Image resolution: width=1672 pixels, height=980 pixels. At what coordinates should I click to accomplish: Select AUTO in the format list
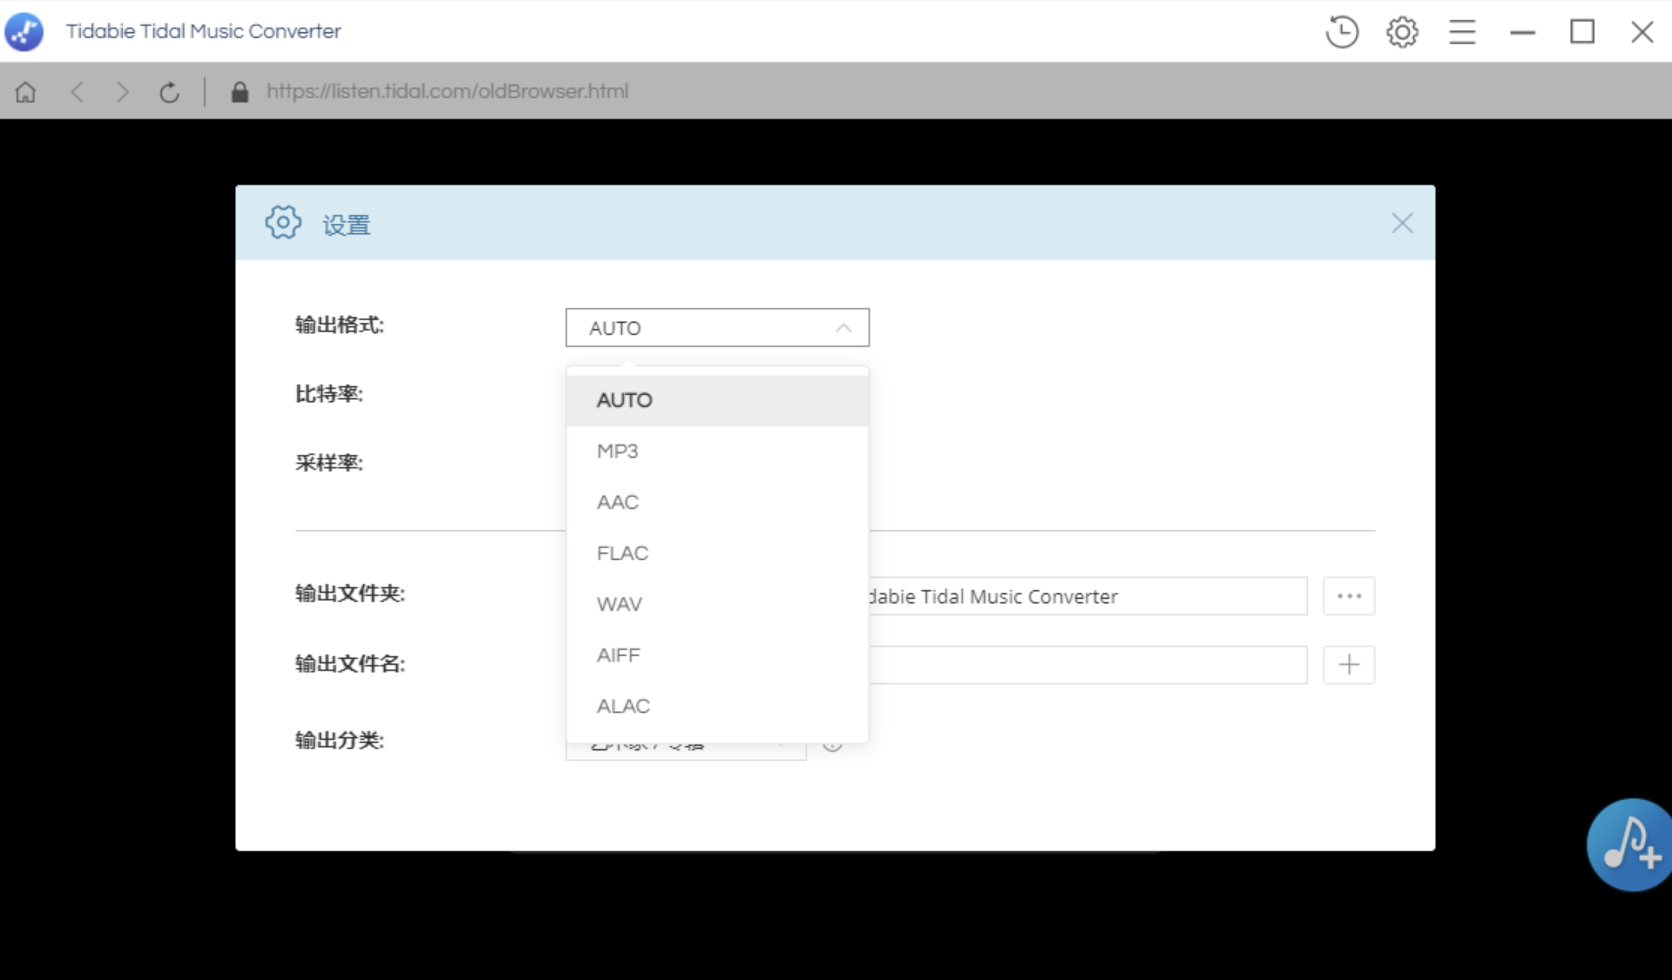717,400
